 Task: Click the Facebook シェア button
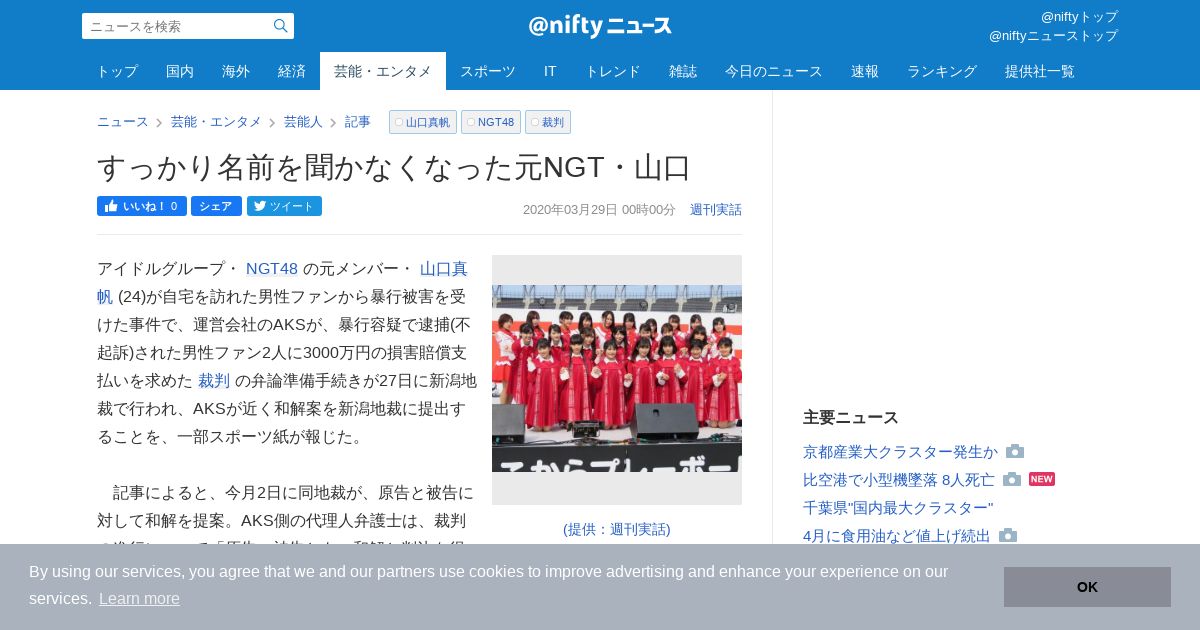(216, 206)
